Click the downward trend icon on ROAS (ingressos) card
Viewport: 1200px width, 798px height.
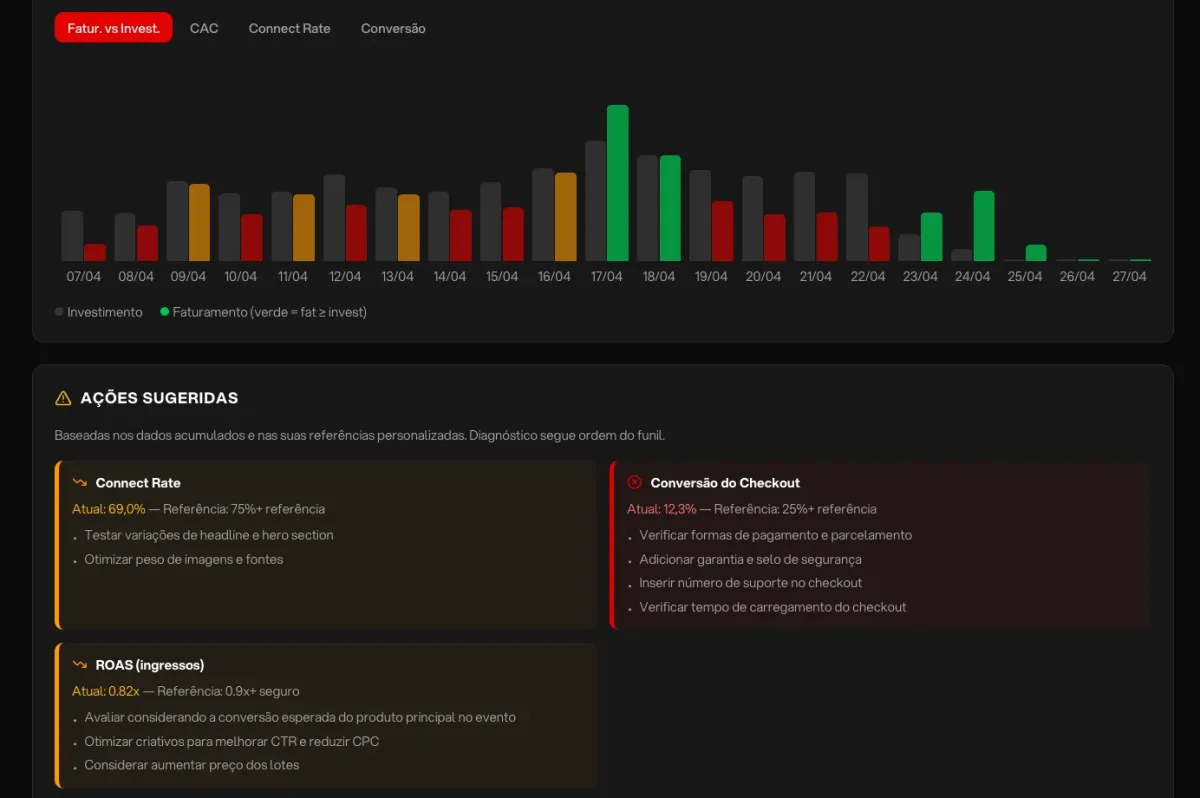tap(80, 665)
